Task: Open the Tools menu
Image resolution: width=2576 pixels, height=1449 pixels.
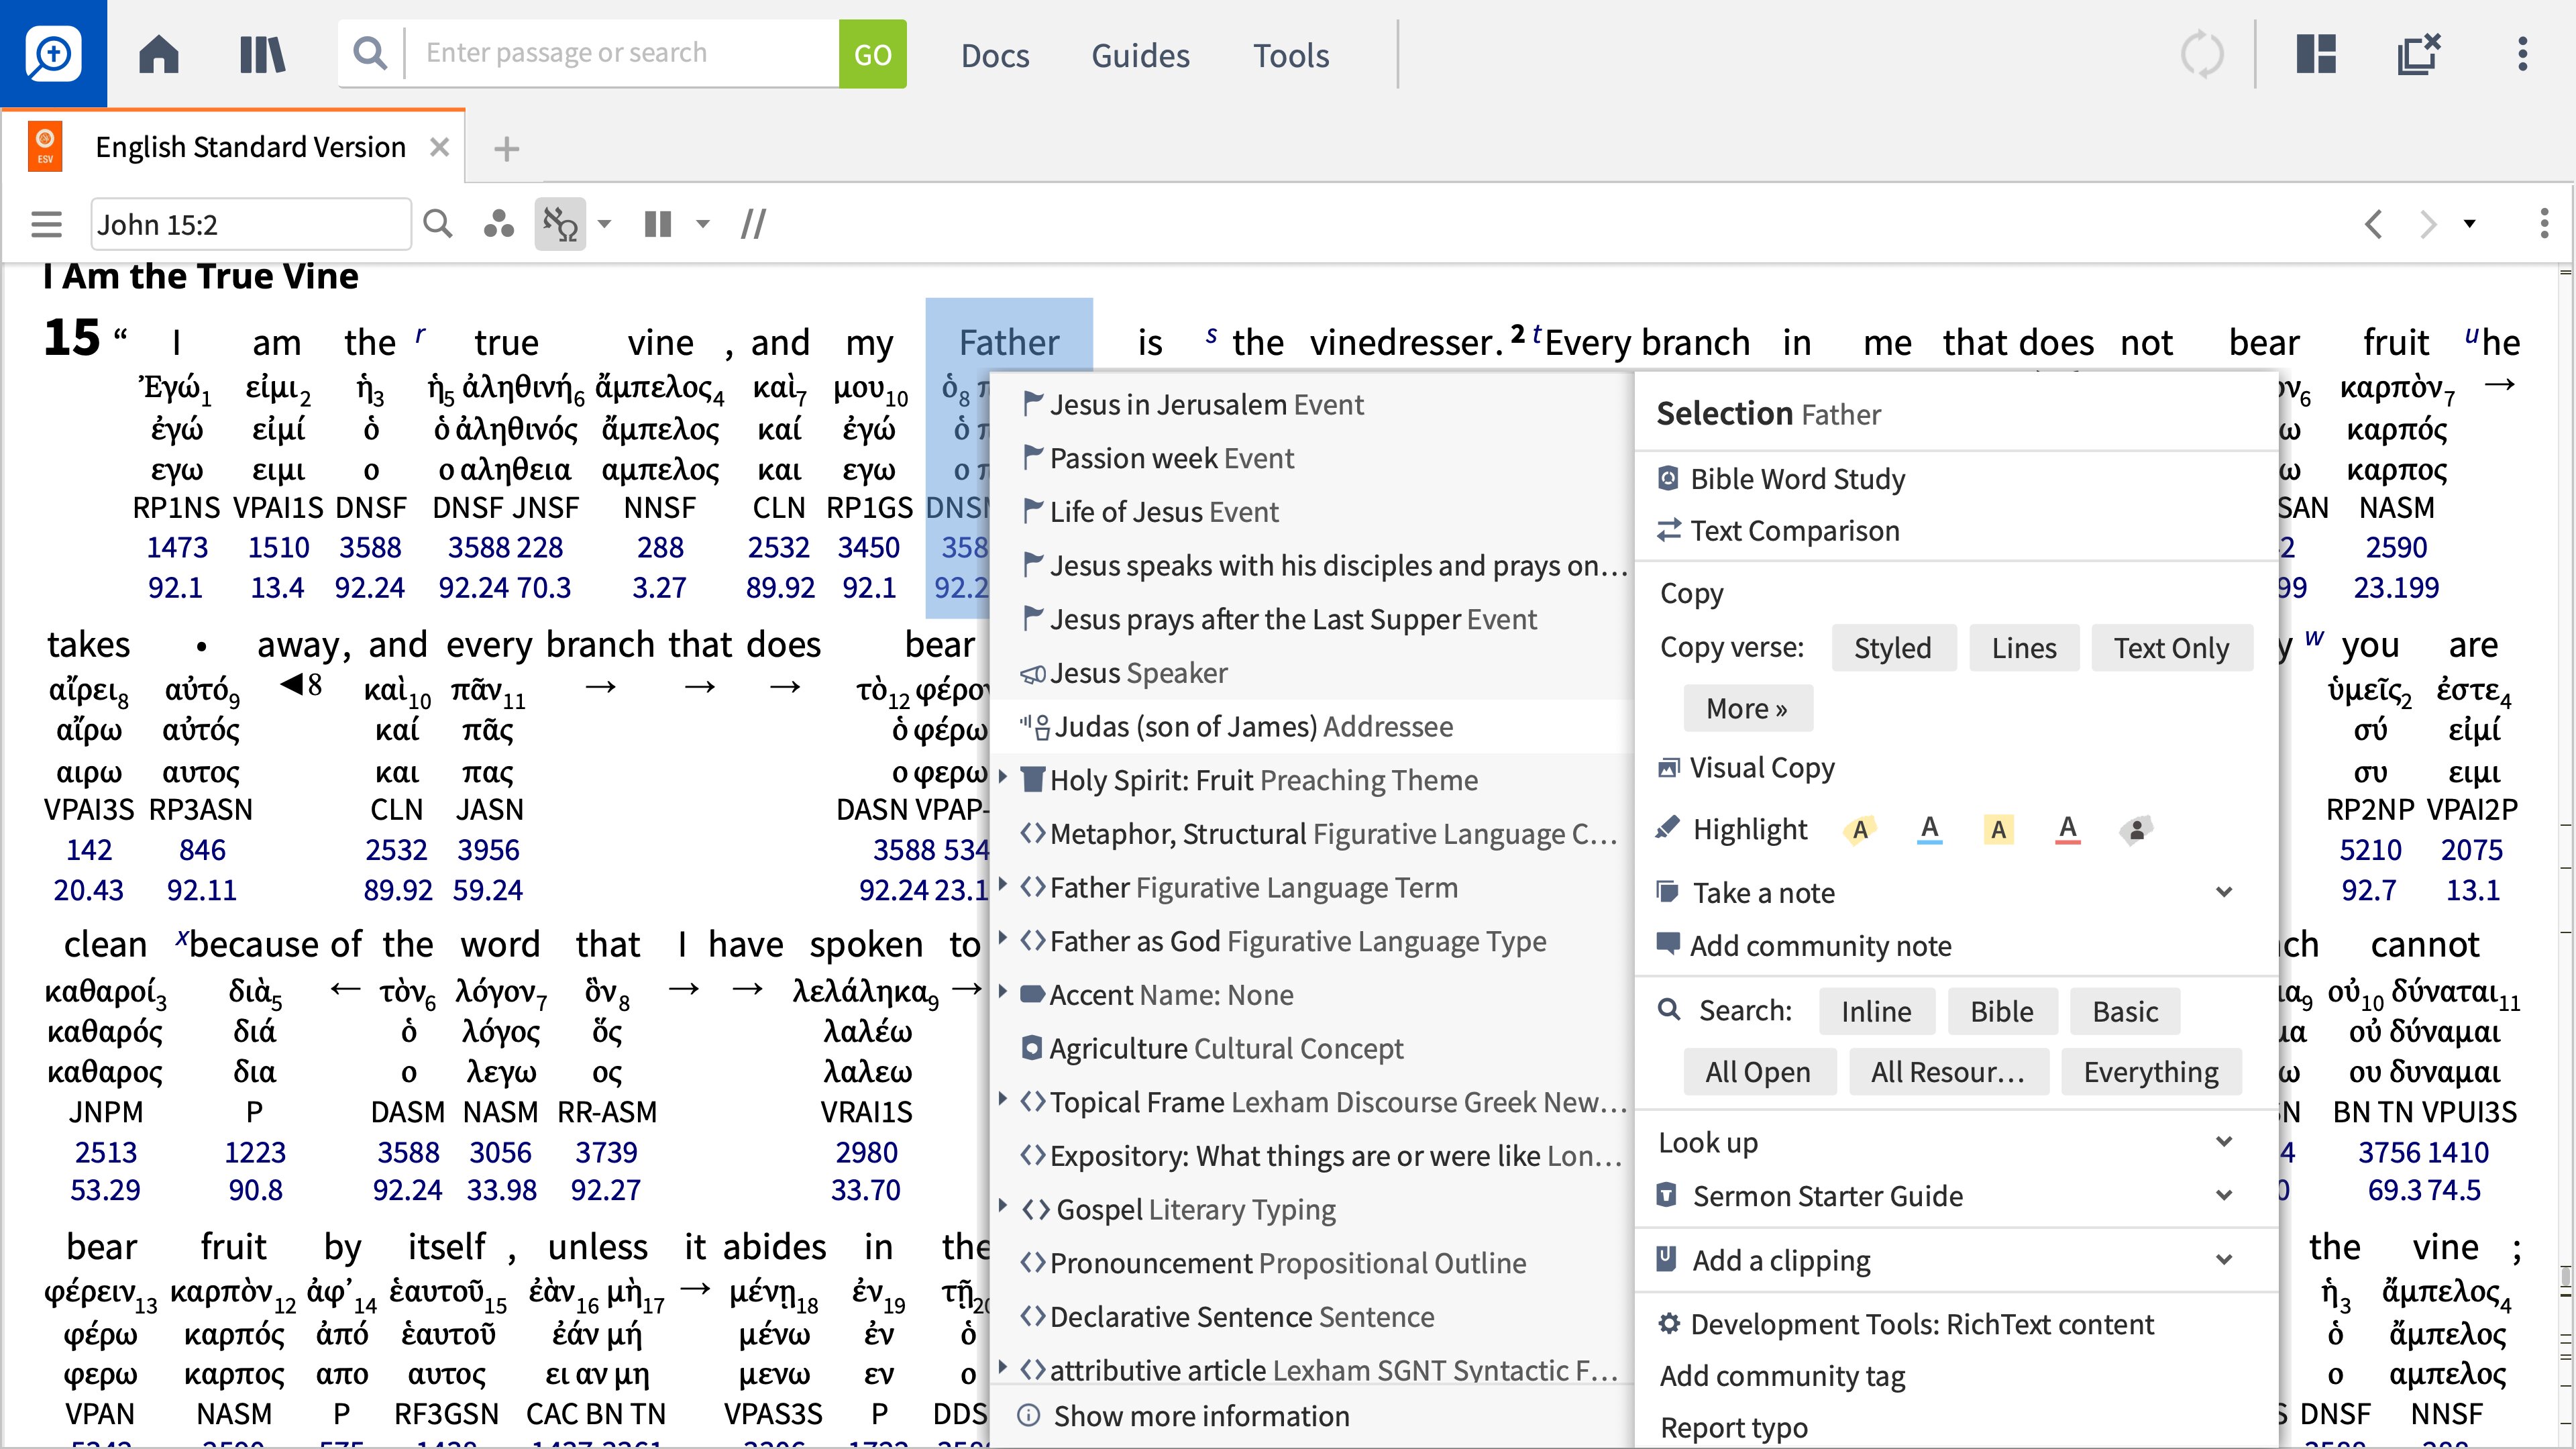Action: click(1291, 55)
